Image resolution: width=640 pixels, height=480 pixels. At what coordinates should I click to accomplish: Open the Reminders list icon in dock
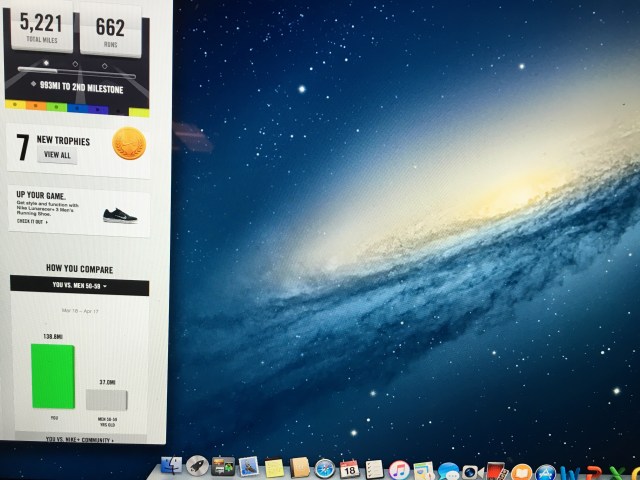[374, 469]
